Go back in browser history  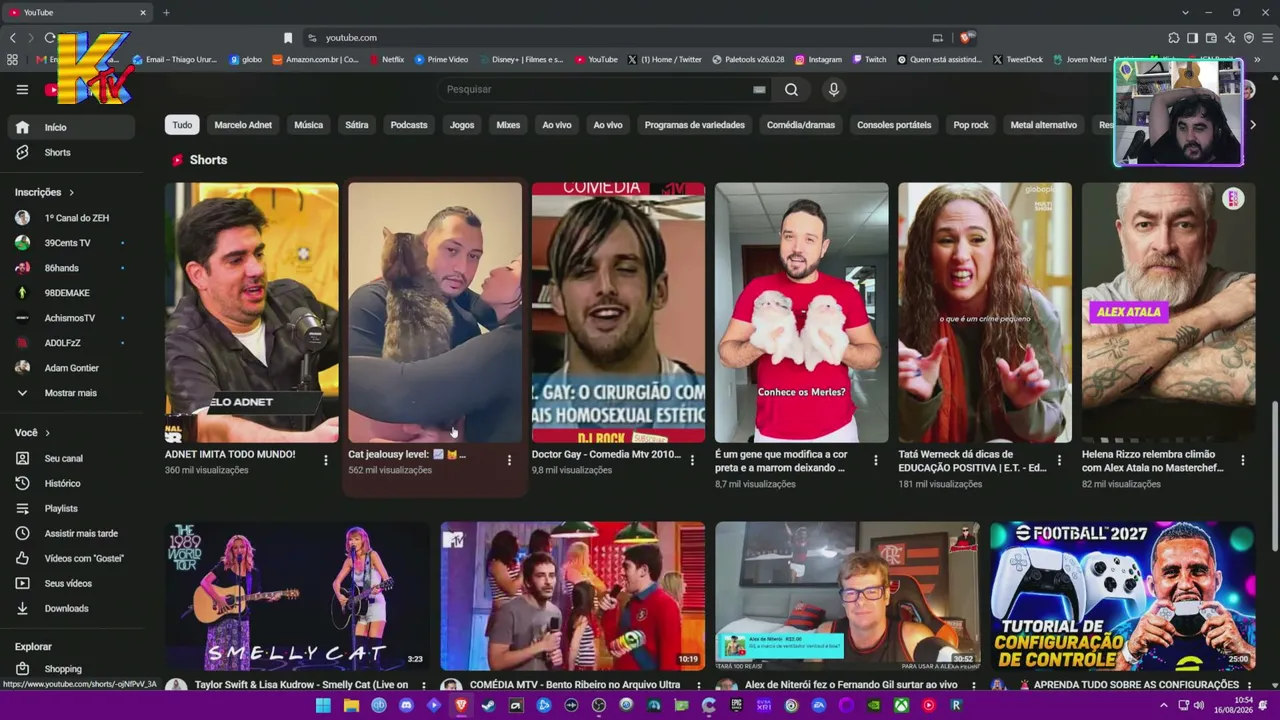pos(13,38)
